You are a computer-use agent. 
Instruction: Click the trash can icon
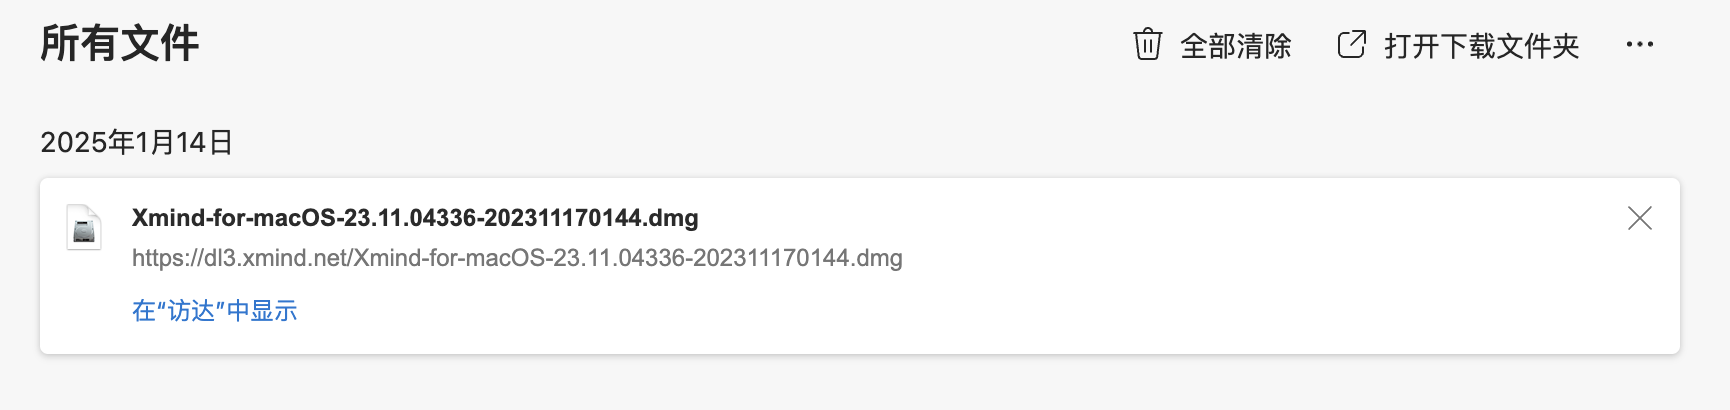tap(1147, 45)
